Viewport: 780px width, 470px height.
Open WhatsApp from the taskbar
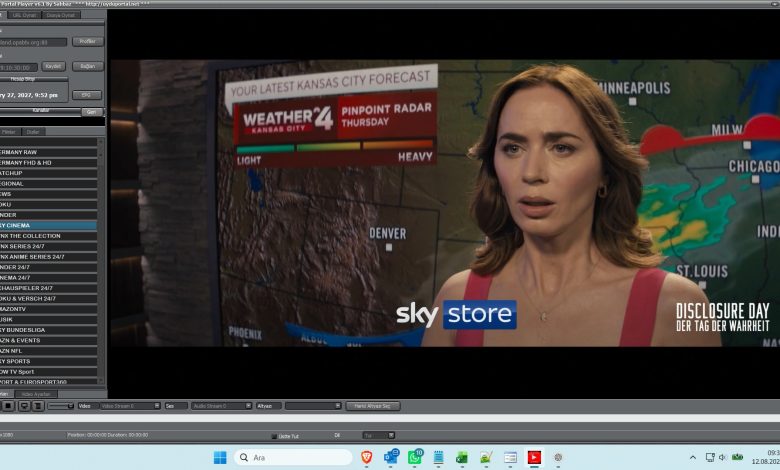(x=415, y=457)
